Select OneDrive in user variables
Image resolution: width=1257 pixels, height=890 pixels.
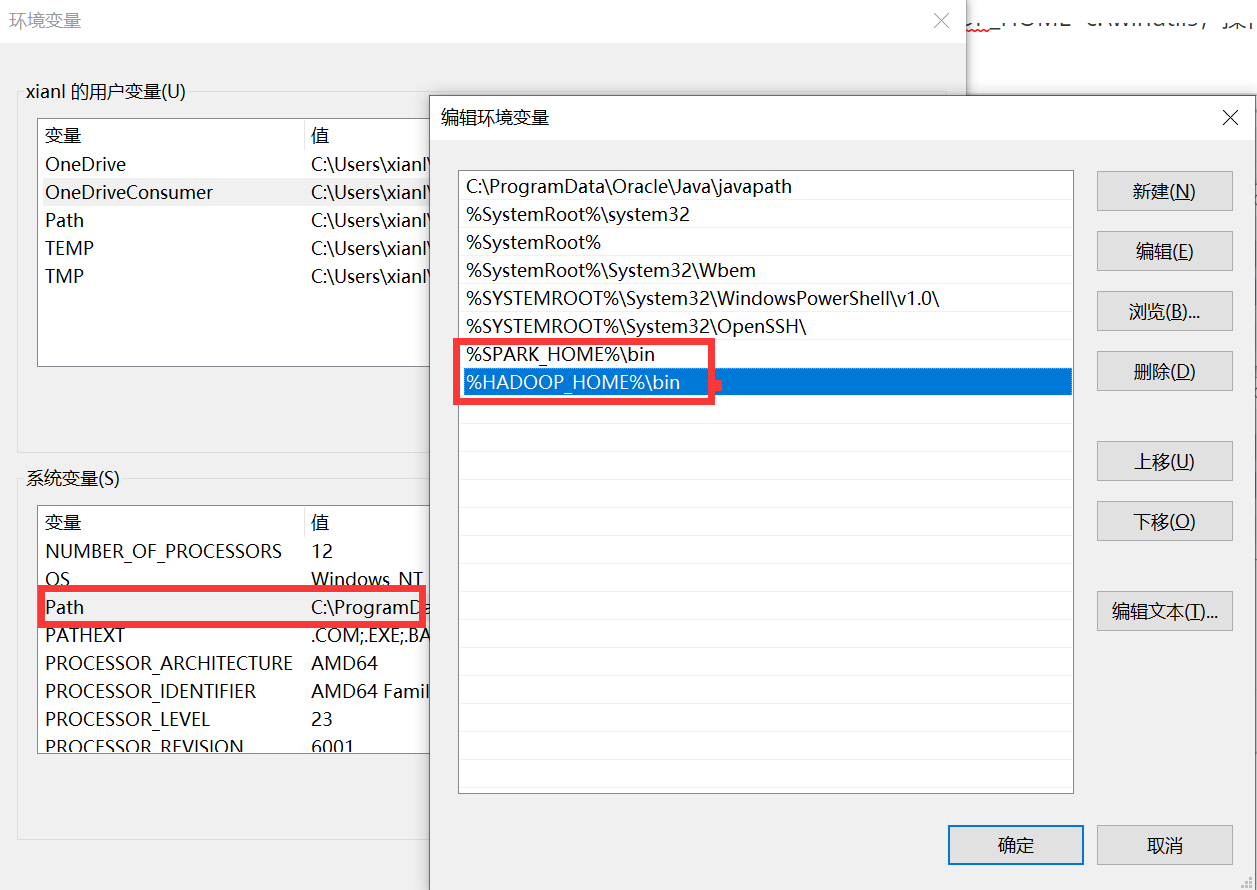tap(233, 164)
